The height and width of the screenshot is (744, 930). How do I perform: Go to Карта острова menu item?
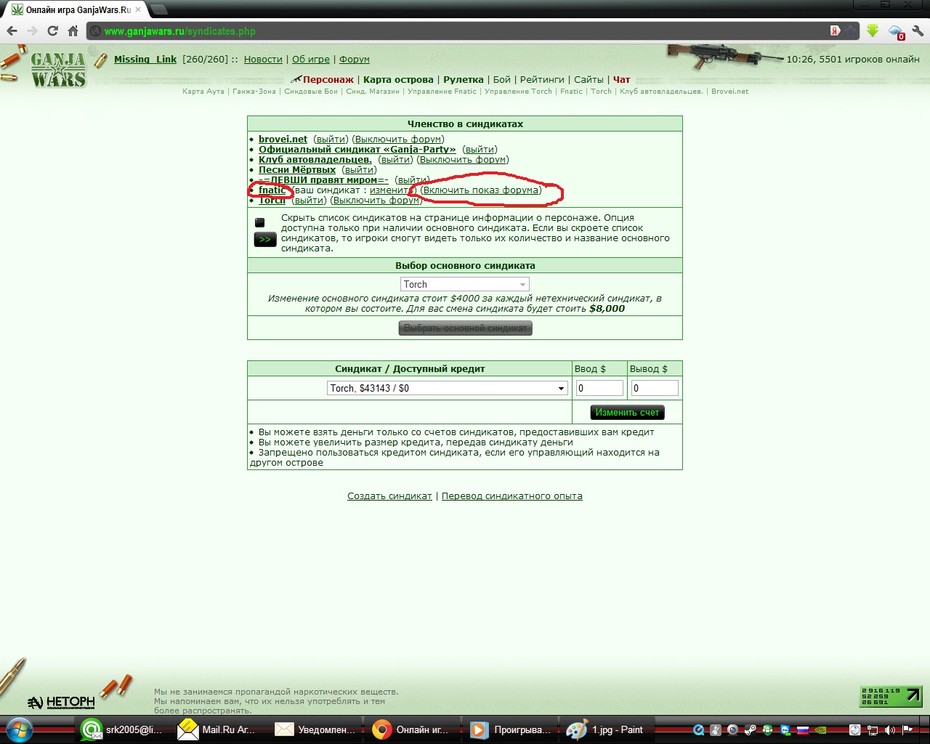[x=398, y=80]
